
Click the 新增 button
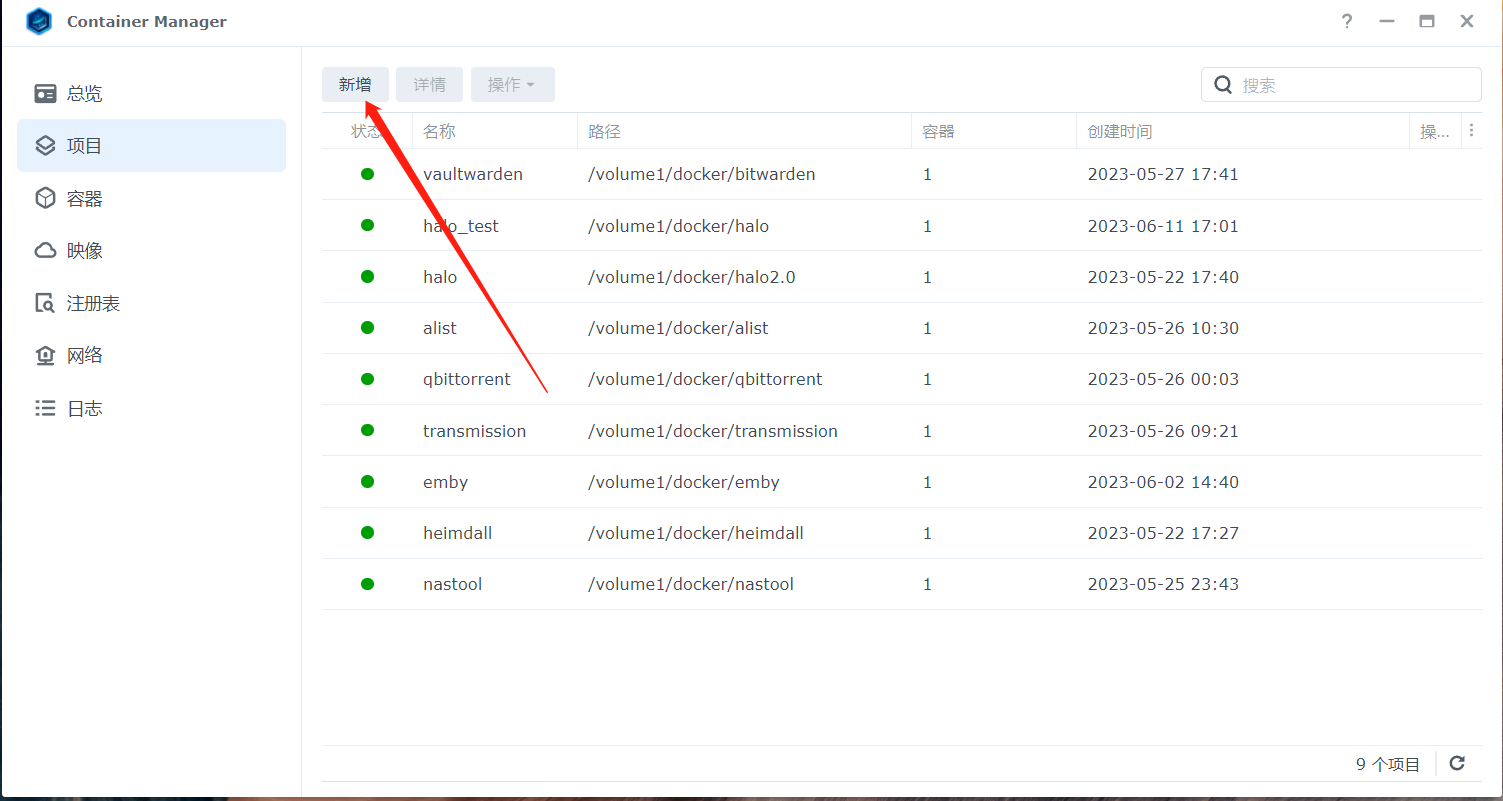tap(355, 85)
